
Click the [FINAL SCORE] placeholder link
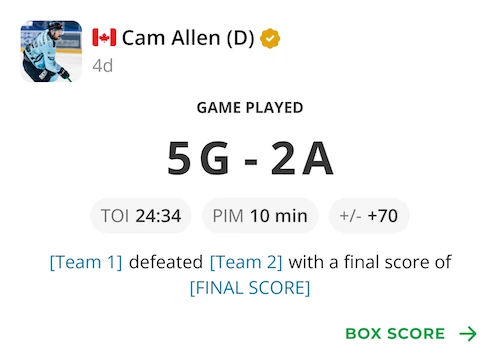click(x=250, y=288)
